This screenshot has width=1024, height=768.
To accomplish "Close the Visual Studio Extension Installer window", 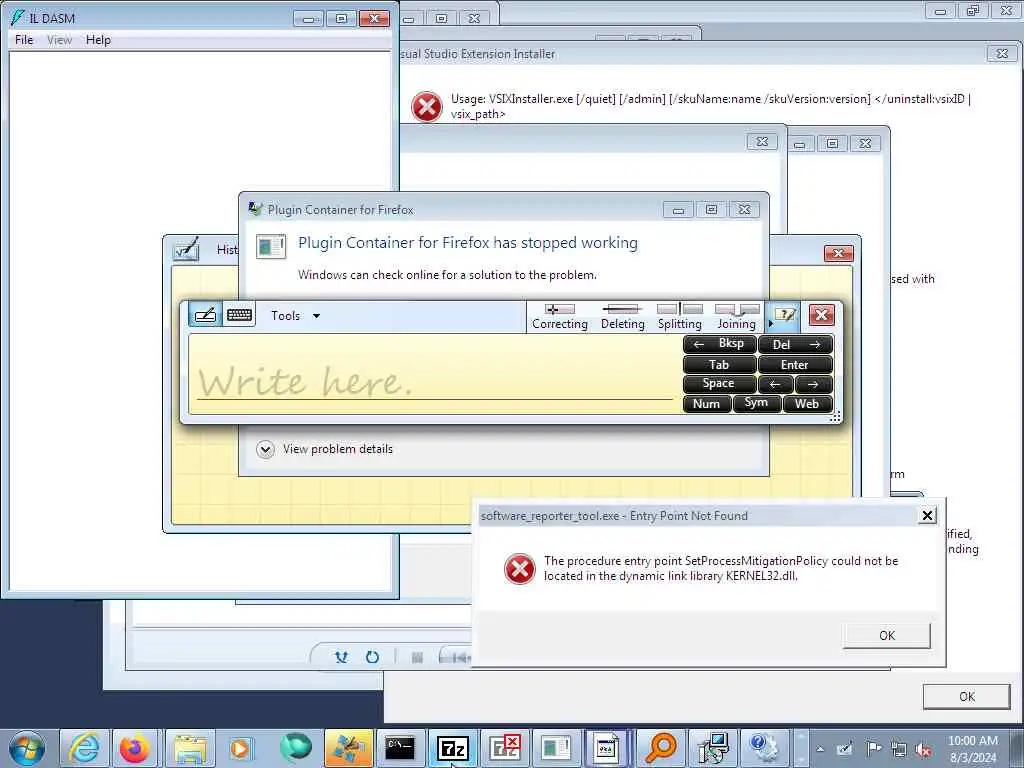I will click(1002, 54).
